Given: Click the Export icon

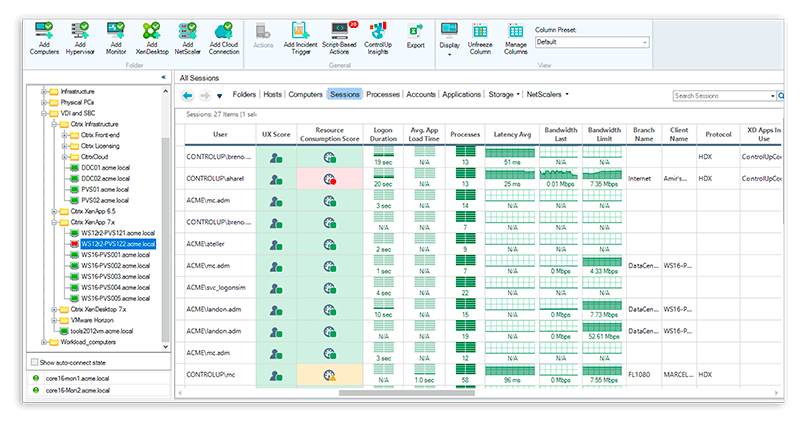Looking at the screenshot, I should [x=415, y=31].
